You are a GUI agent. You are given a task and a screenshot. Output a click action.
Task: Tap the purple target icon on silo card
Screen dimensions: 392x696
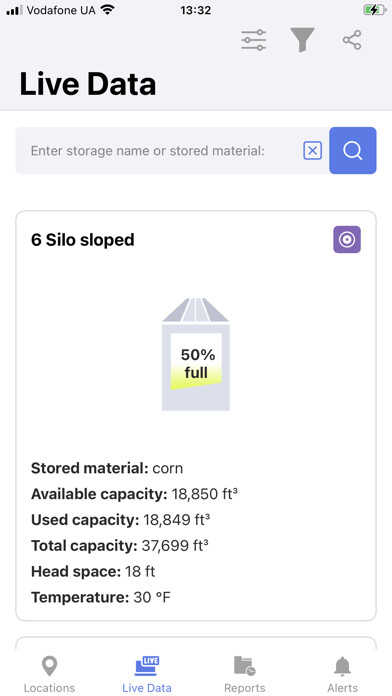click(x=347, y=240)
